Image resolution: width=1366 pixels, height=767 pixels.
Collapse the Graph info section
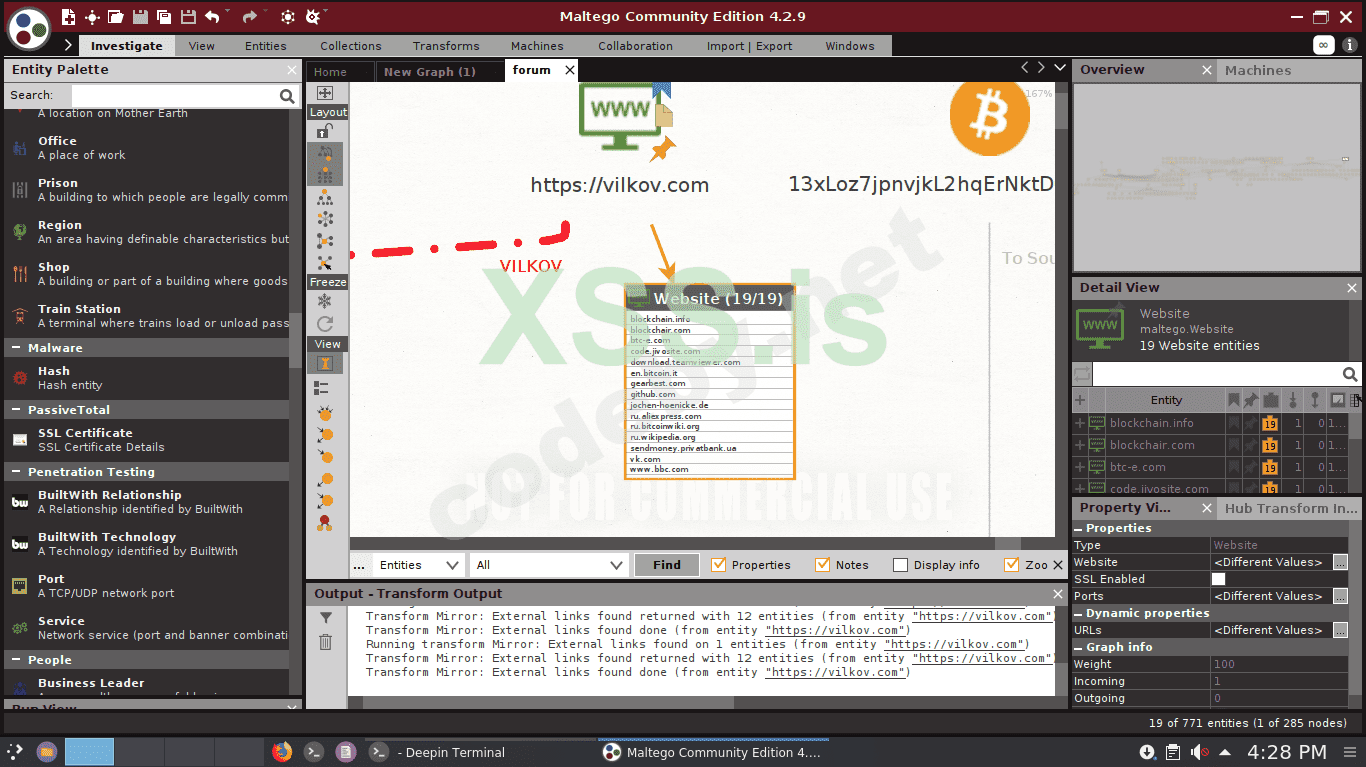(1079, 647)
